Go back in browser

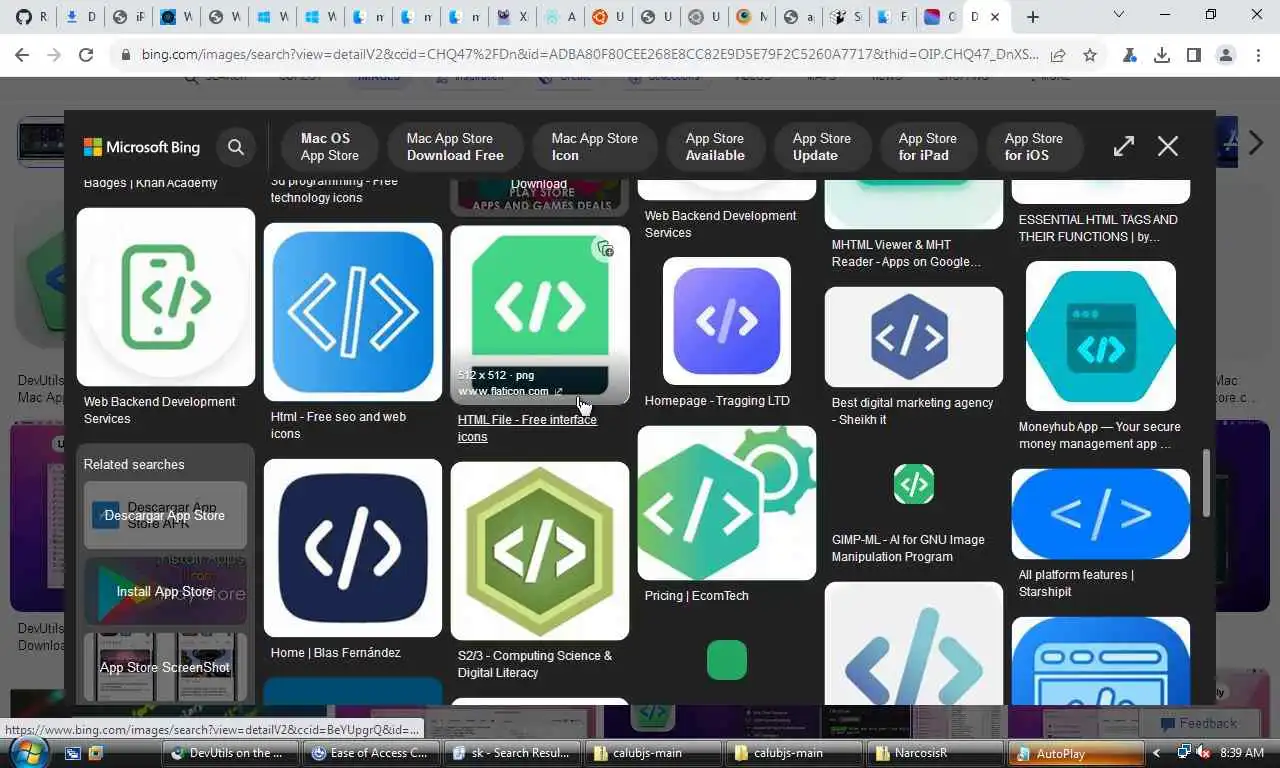point(22,56)
